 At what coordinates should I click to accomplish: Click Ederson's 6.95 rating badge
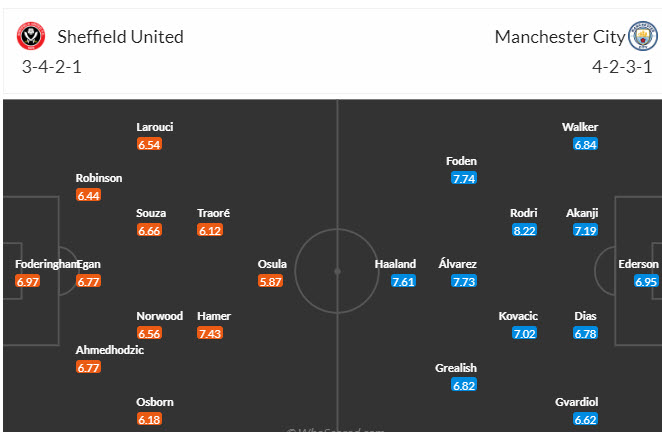pos(645,282)
